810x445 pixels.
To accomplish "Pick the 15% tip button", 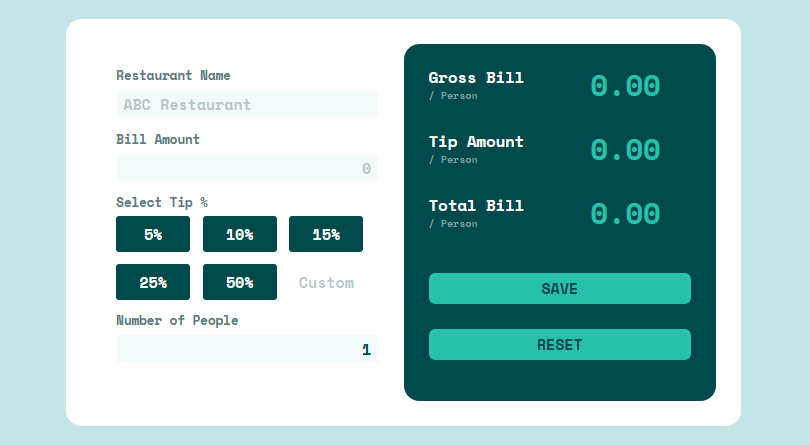I will pyautogui.click(x=326, y=234).
